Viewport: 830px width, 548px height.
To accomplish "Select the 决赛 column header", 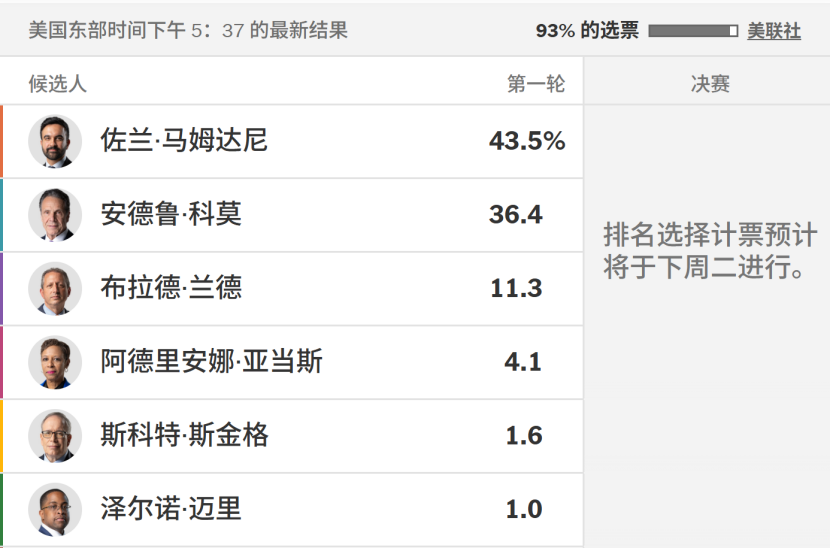I will click(x=710, y=84).
